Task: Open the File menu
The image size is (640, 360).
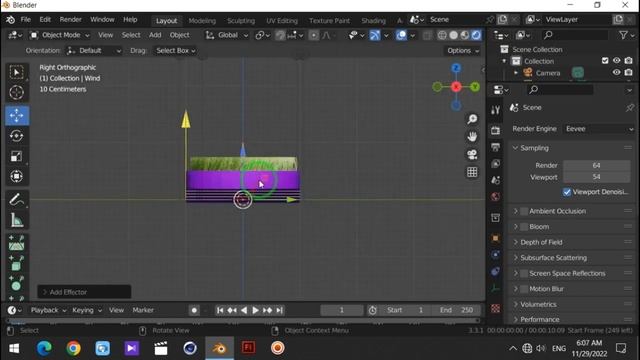Action: click(x=25, y=20)
